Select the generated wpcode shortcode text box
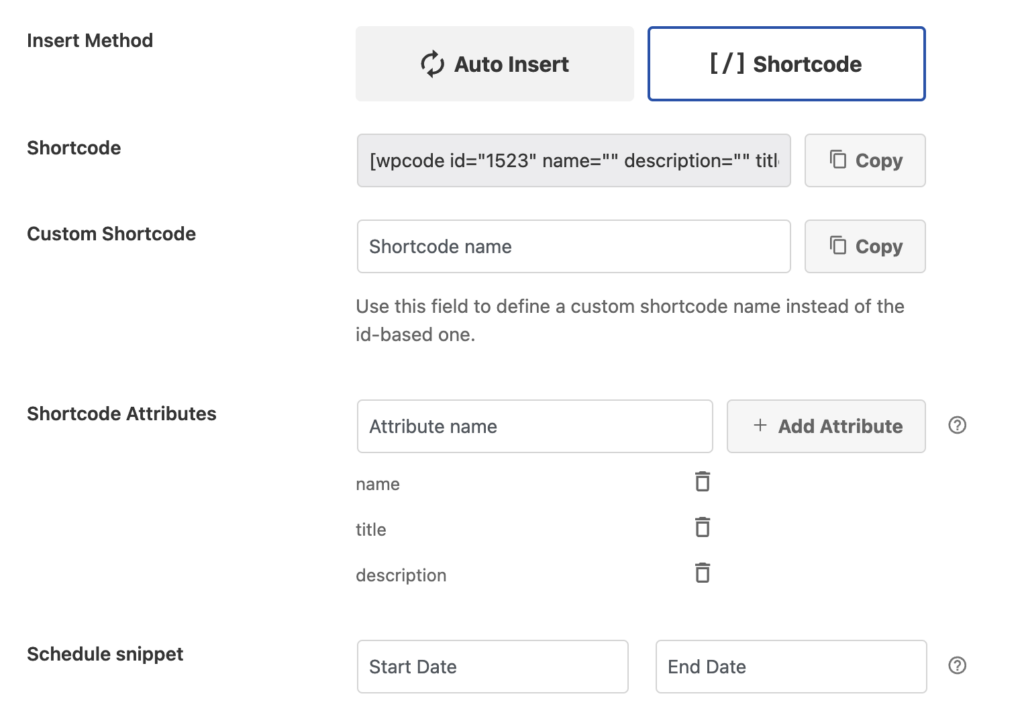1024x721 pixels. 573,161
